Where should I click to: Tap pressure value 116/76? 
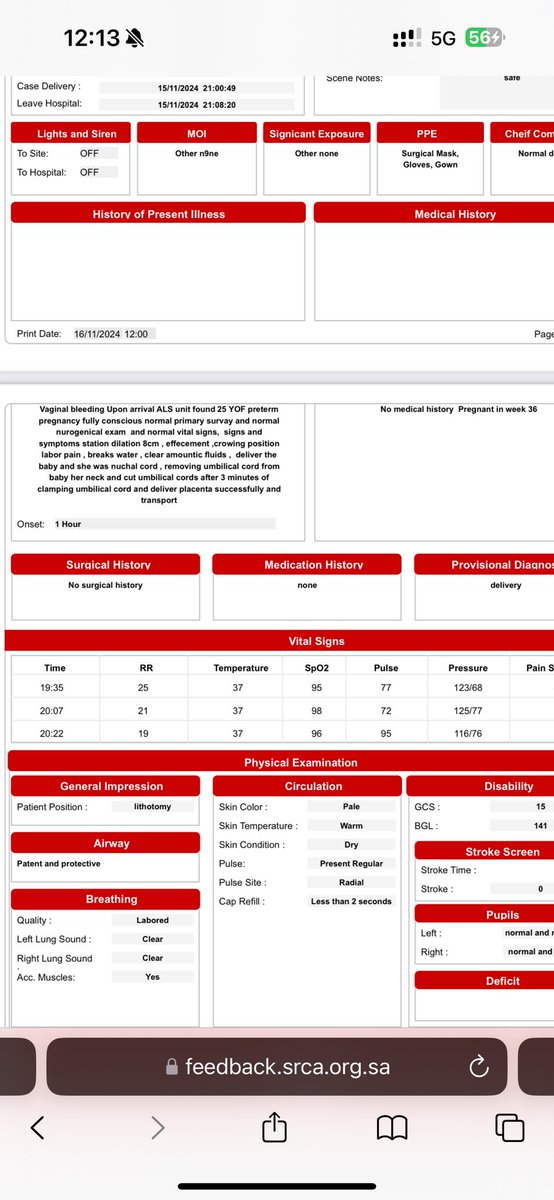click(468, 734)
